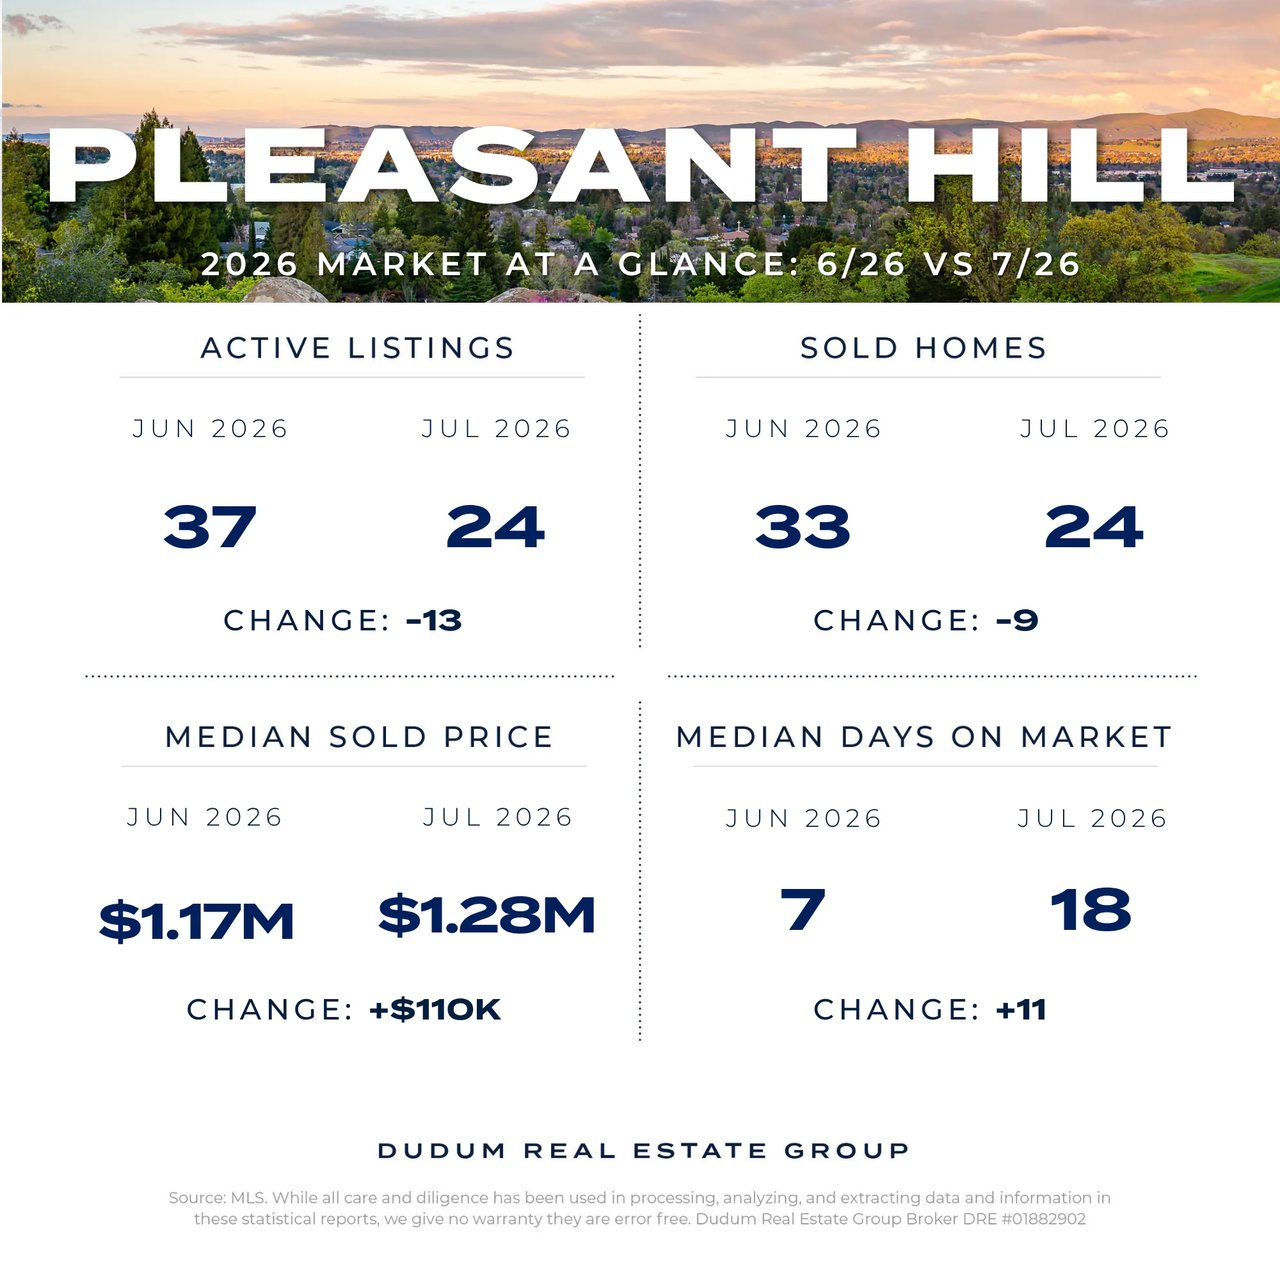Click the days on market value 7
This screenshot has width=1280, height=1280.
tap(803, 910)
